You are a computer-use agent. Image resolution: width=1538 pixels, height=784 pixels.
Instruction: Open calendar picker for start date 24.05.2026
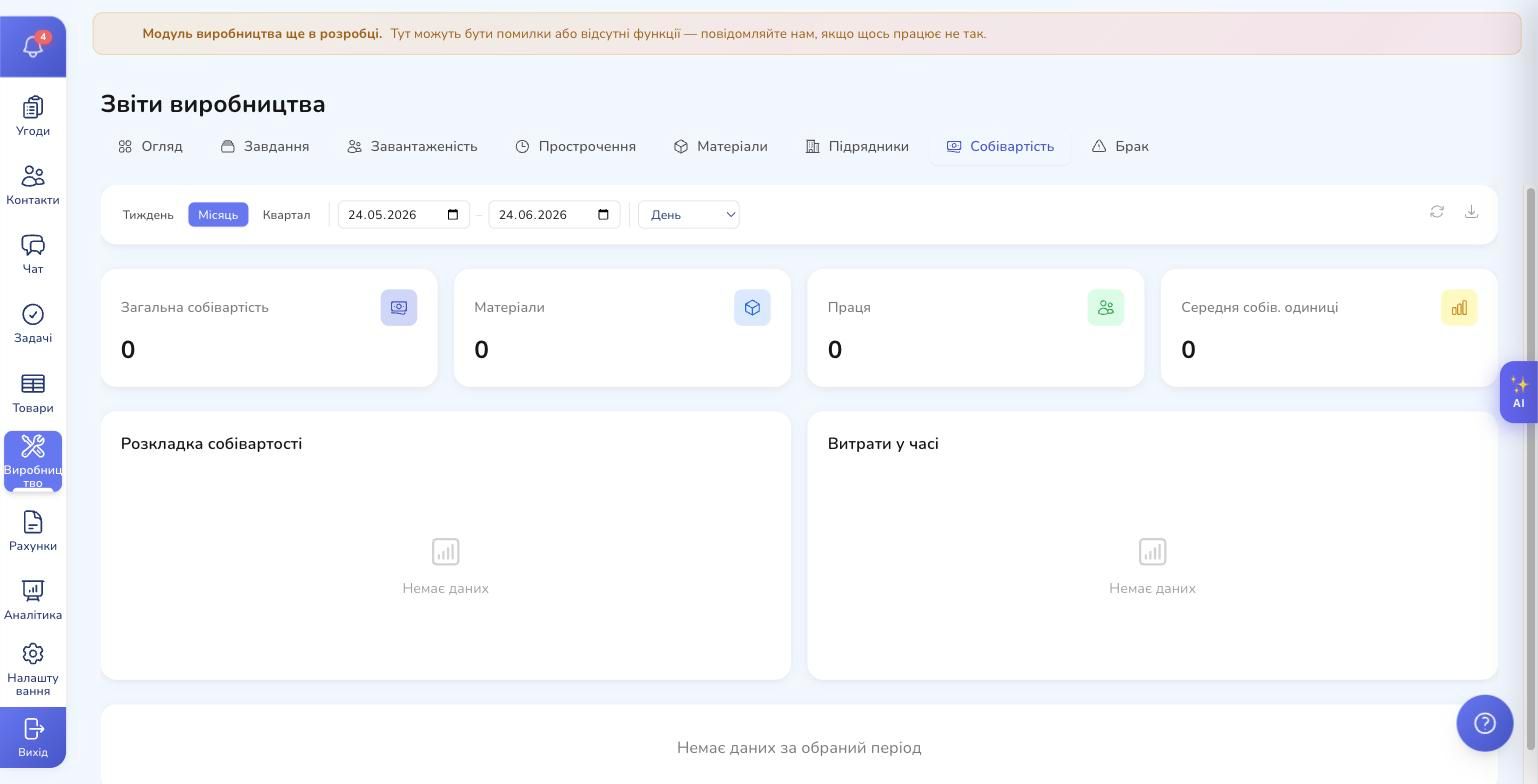tap(453, 215)
